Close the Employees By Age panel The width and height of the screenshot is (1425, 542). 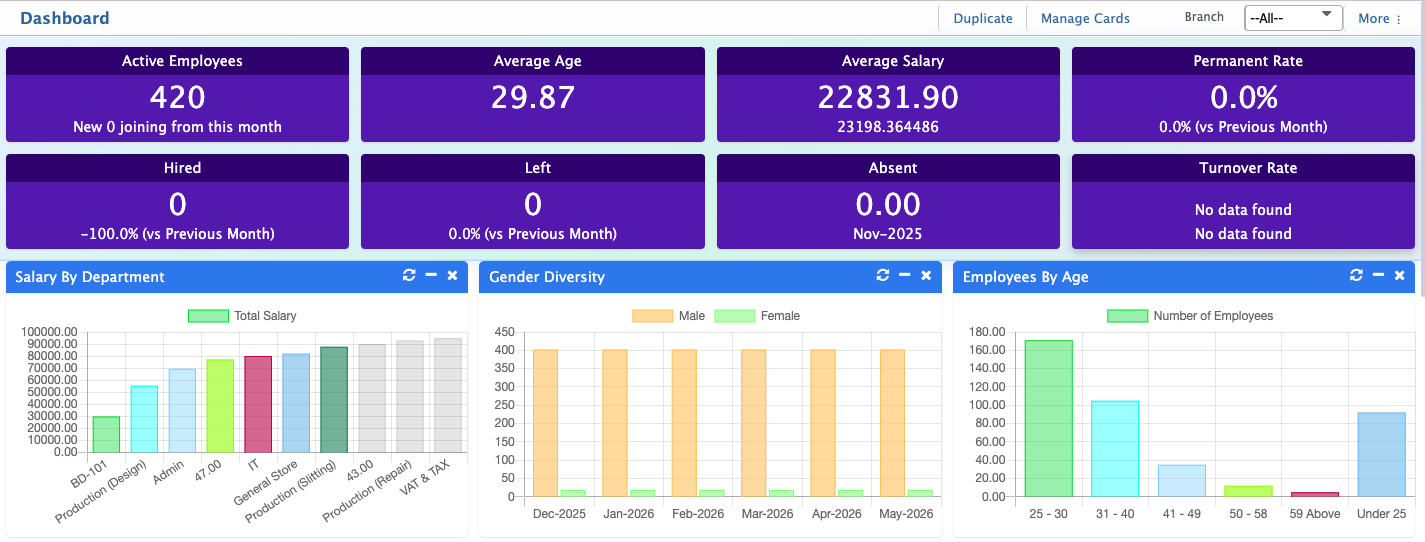tap(1400, 276)
